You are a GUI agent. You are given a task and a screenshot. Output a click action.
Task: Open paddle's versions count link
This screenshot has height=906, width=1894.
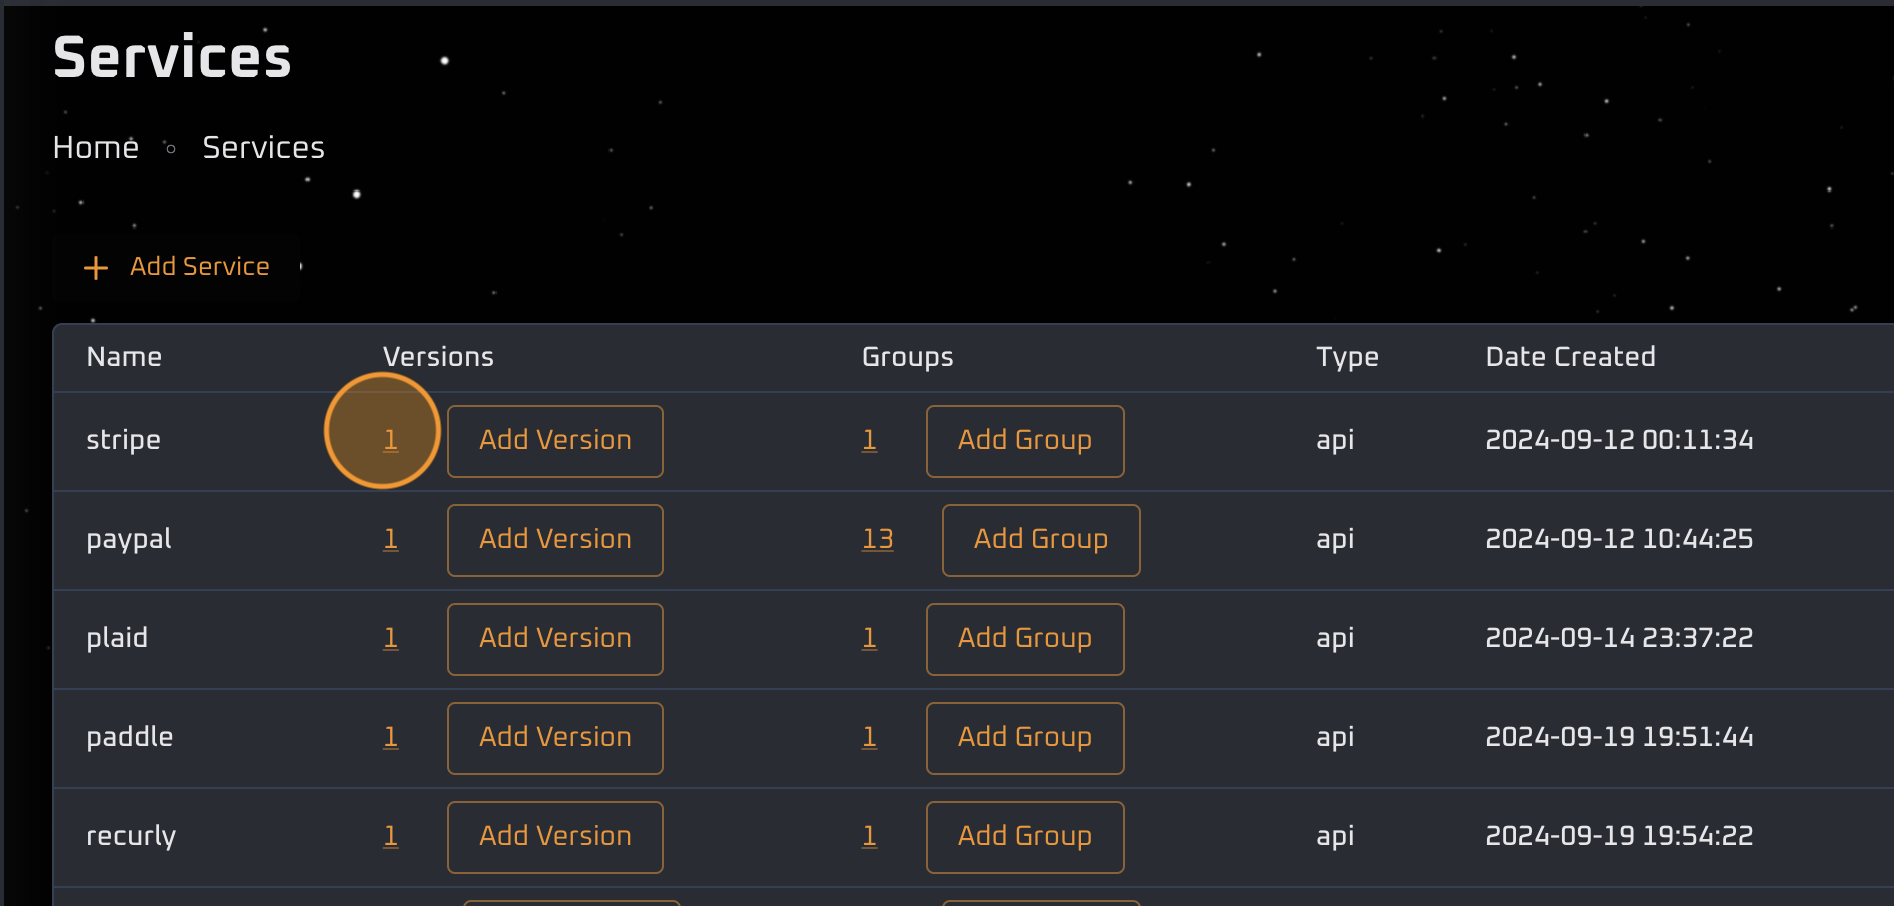point(391,737)
